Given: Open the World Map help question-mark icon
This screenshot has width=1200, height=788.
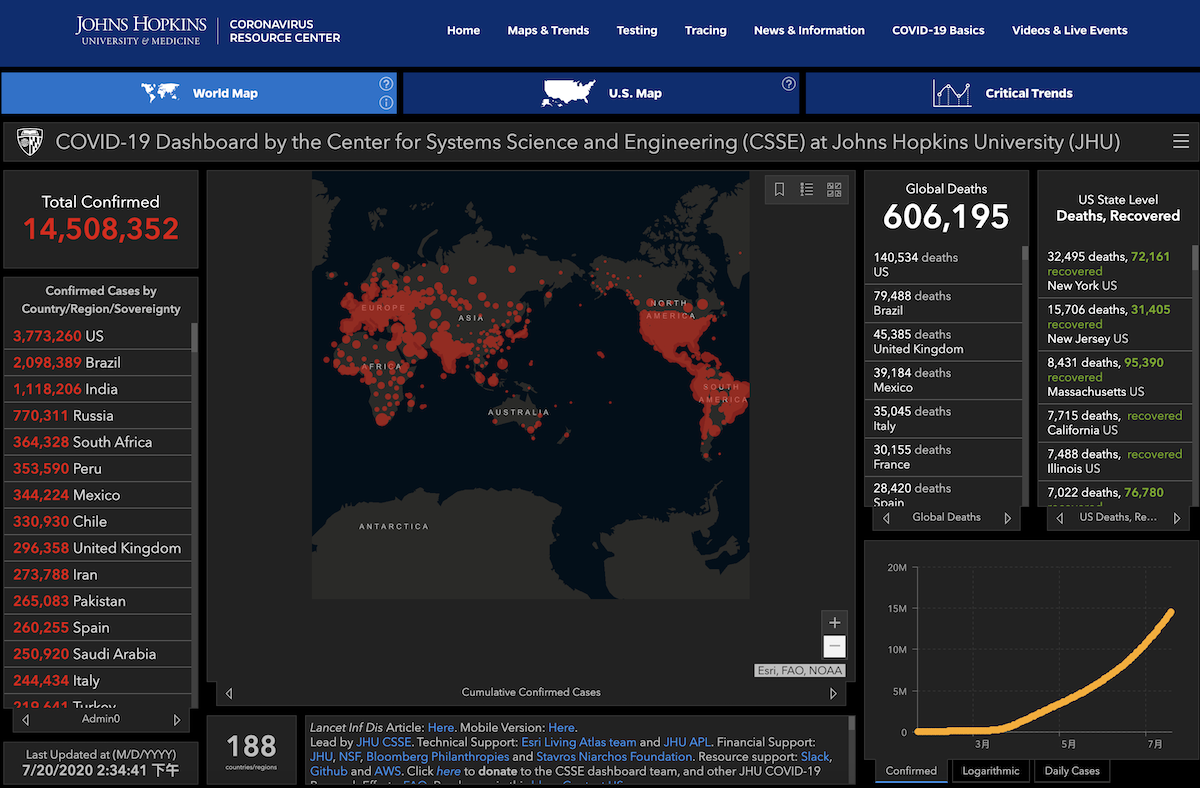Looking at the screenshot, I should coord(386,84).
